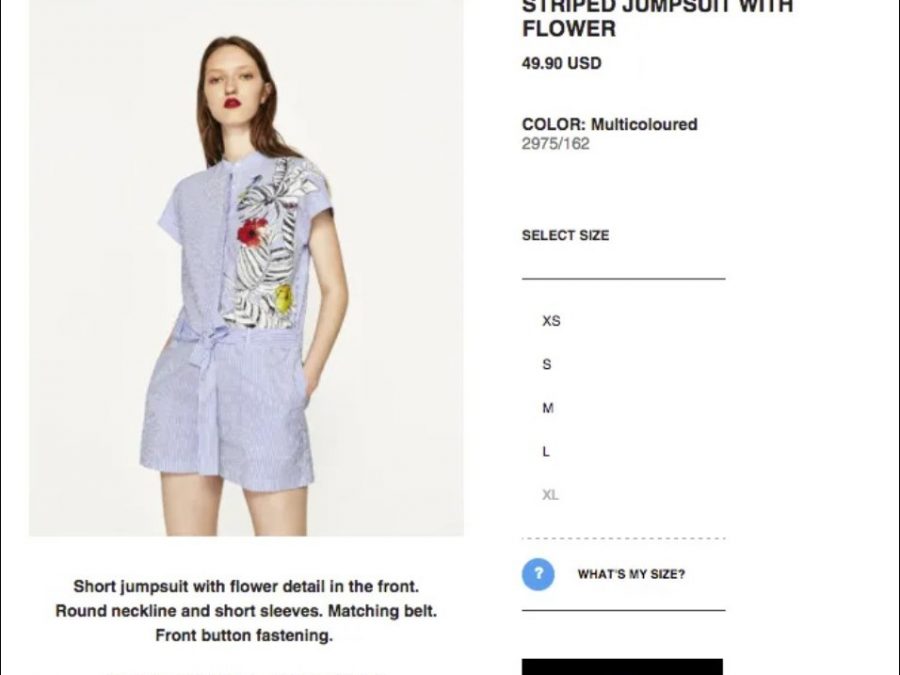Click the short jumpsuit description text
The height and width of the screenshot is (675, 900).
pos(246,611)
